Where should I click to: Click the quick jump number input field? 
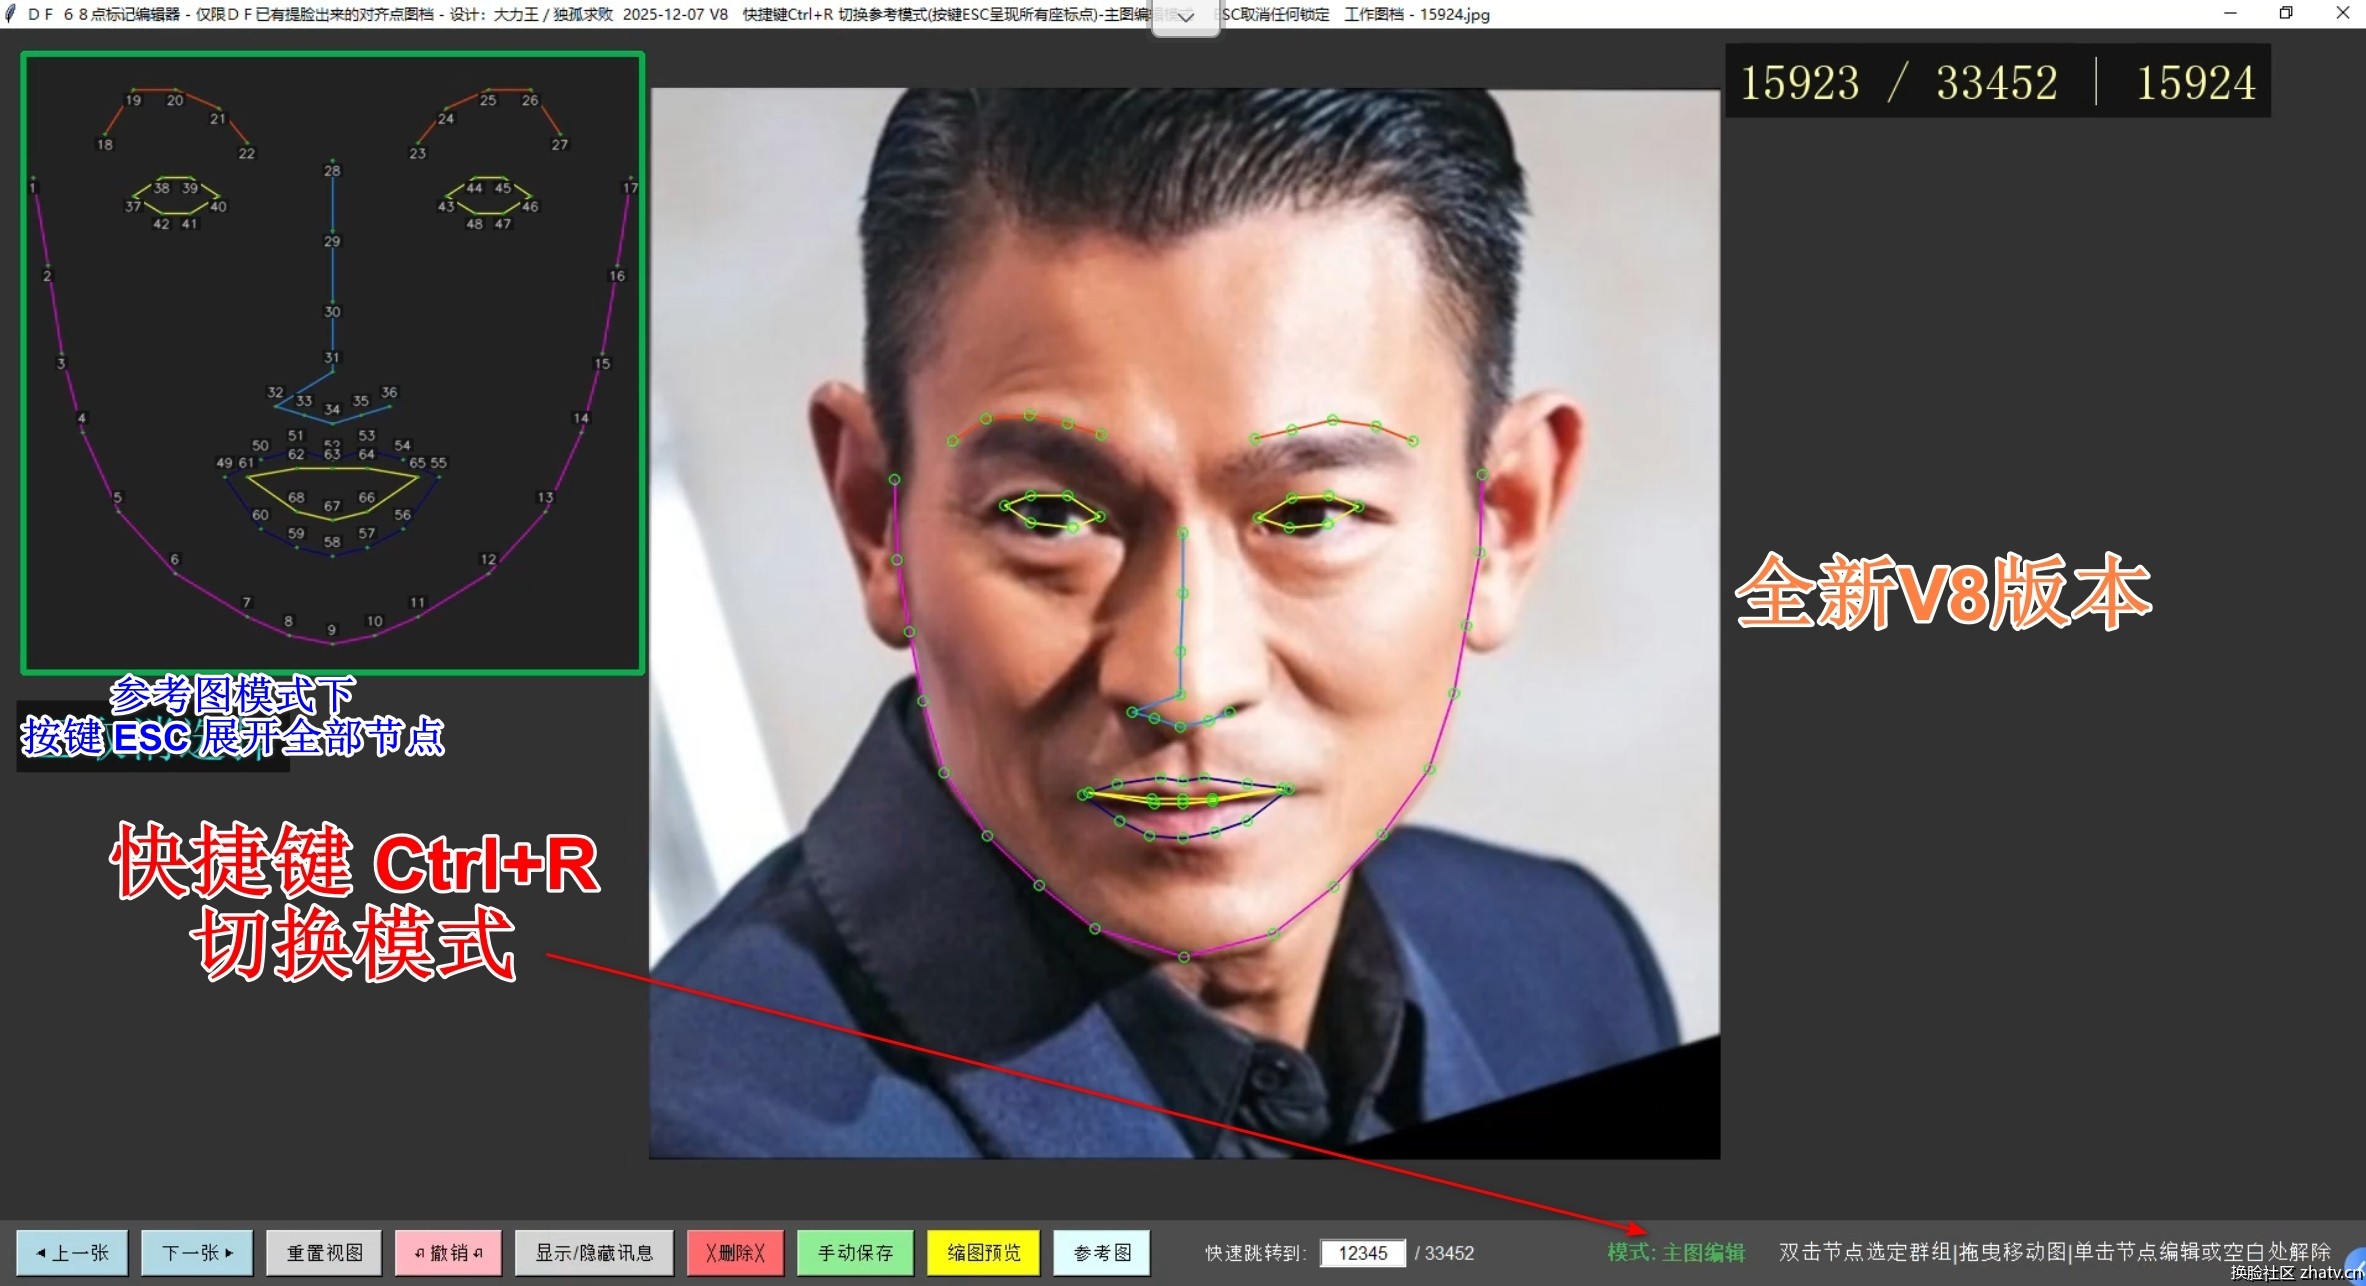point(1362,1253)
